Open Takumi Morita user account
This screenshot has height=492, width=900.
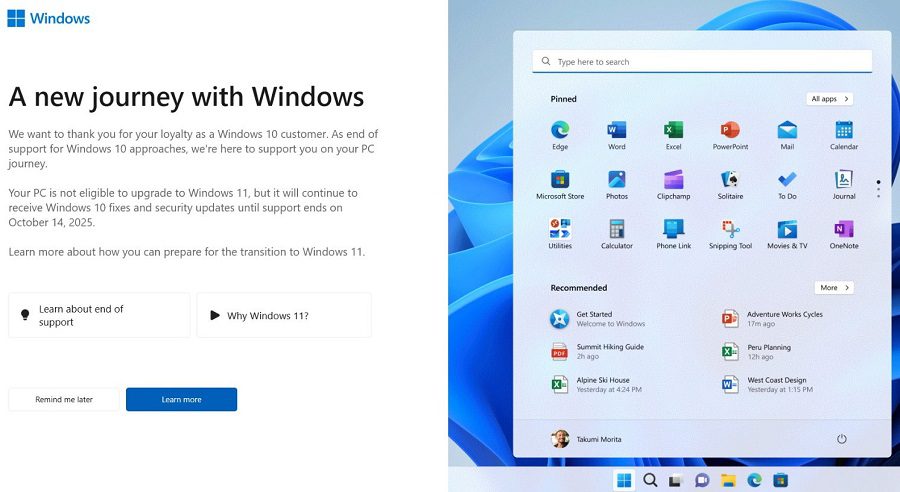click(586, 439)
